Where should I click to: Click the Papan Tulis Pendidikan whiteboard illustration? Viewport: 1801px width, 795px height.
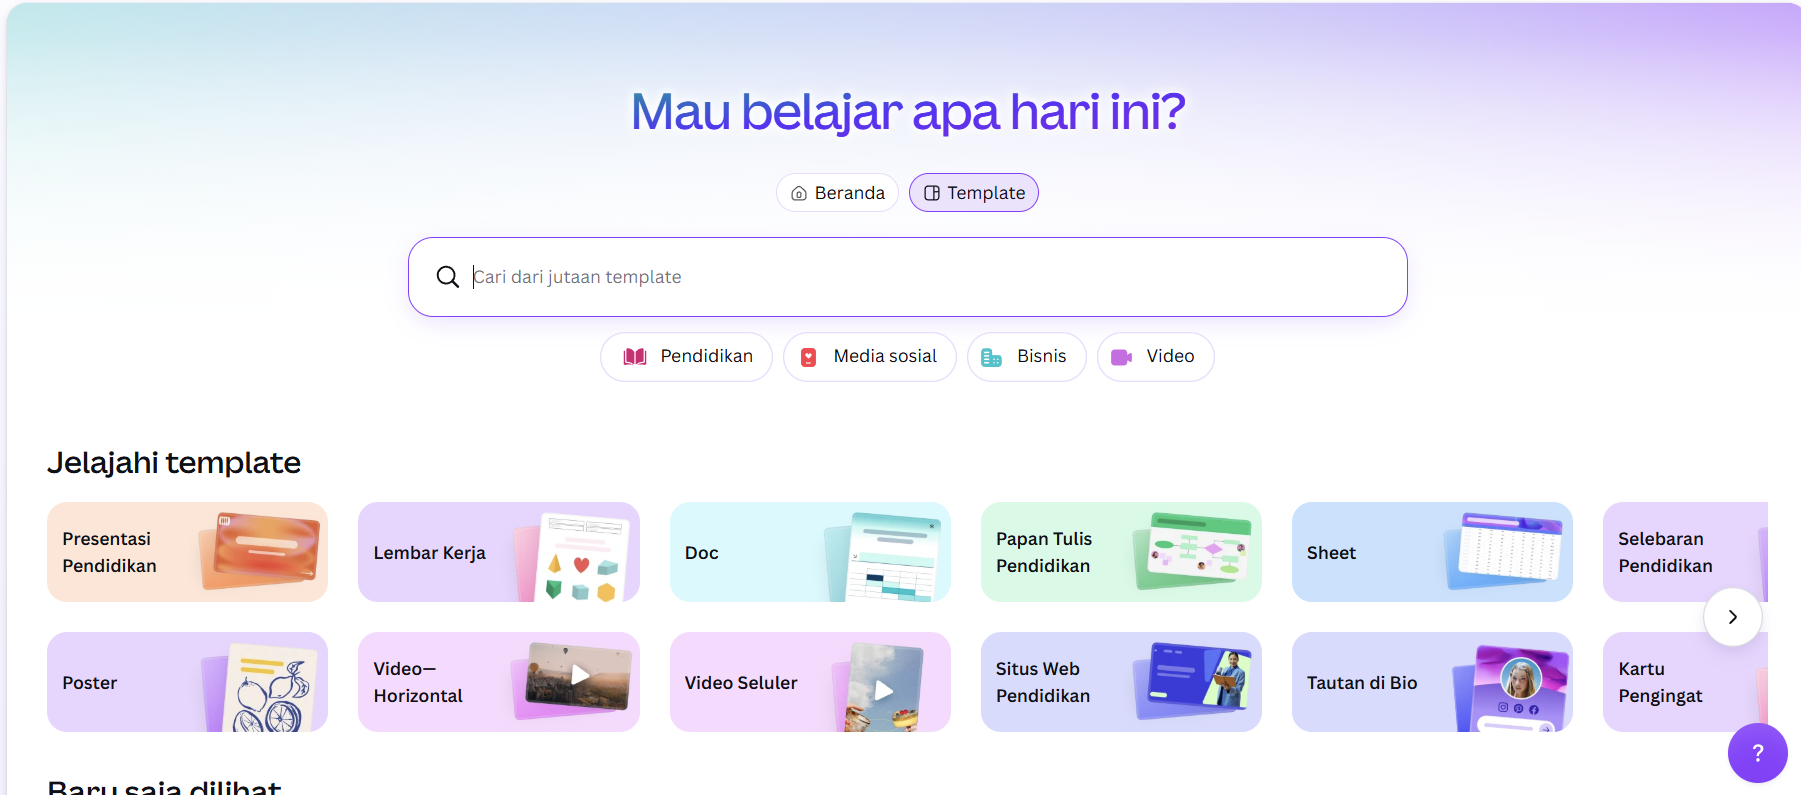click(x=1193, y=550)
